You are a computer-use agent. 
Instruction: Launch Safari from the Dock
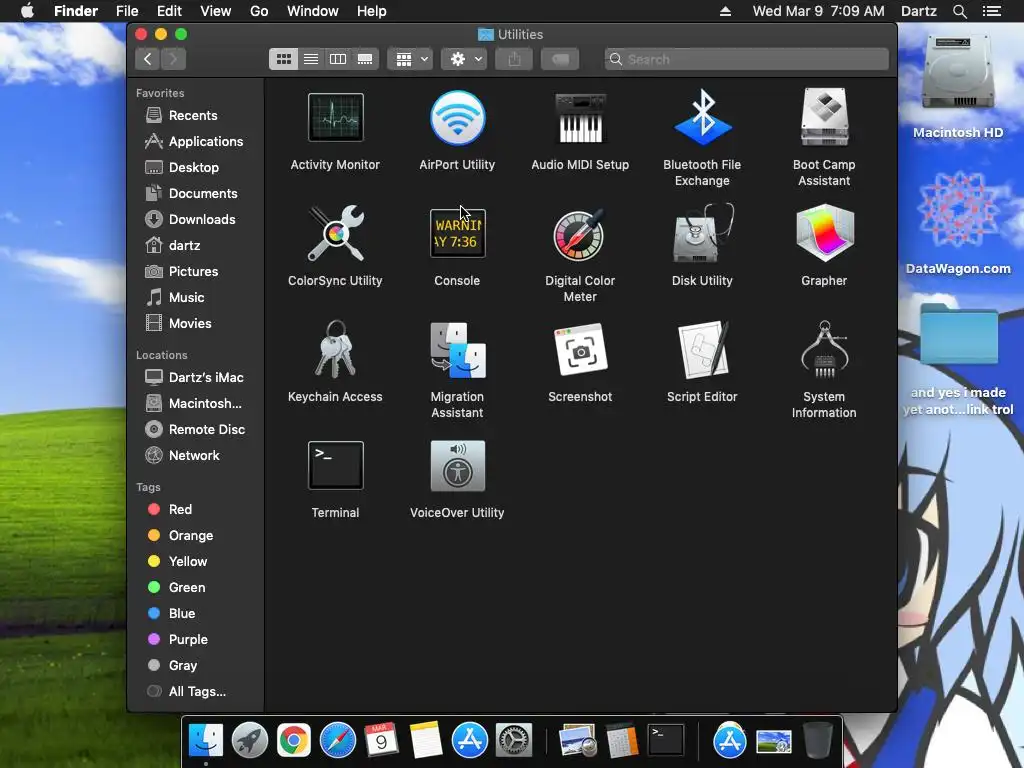click(x=338, y=741)
